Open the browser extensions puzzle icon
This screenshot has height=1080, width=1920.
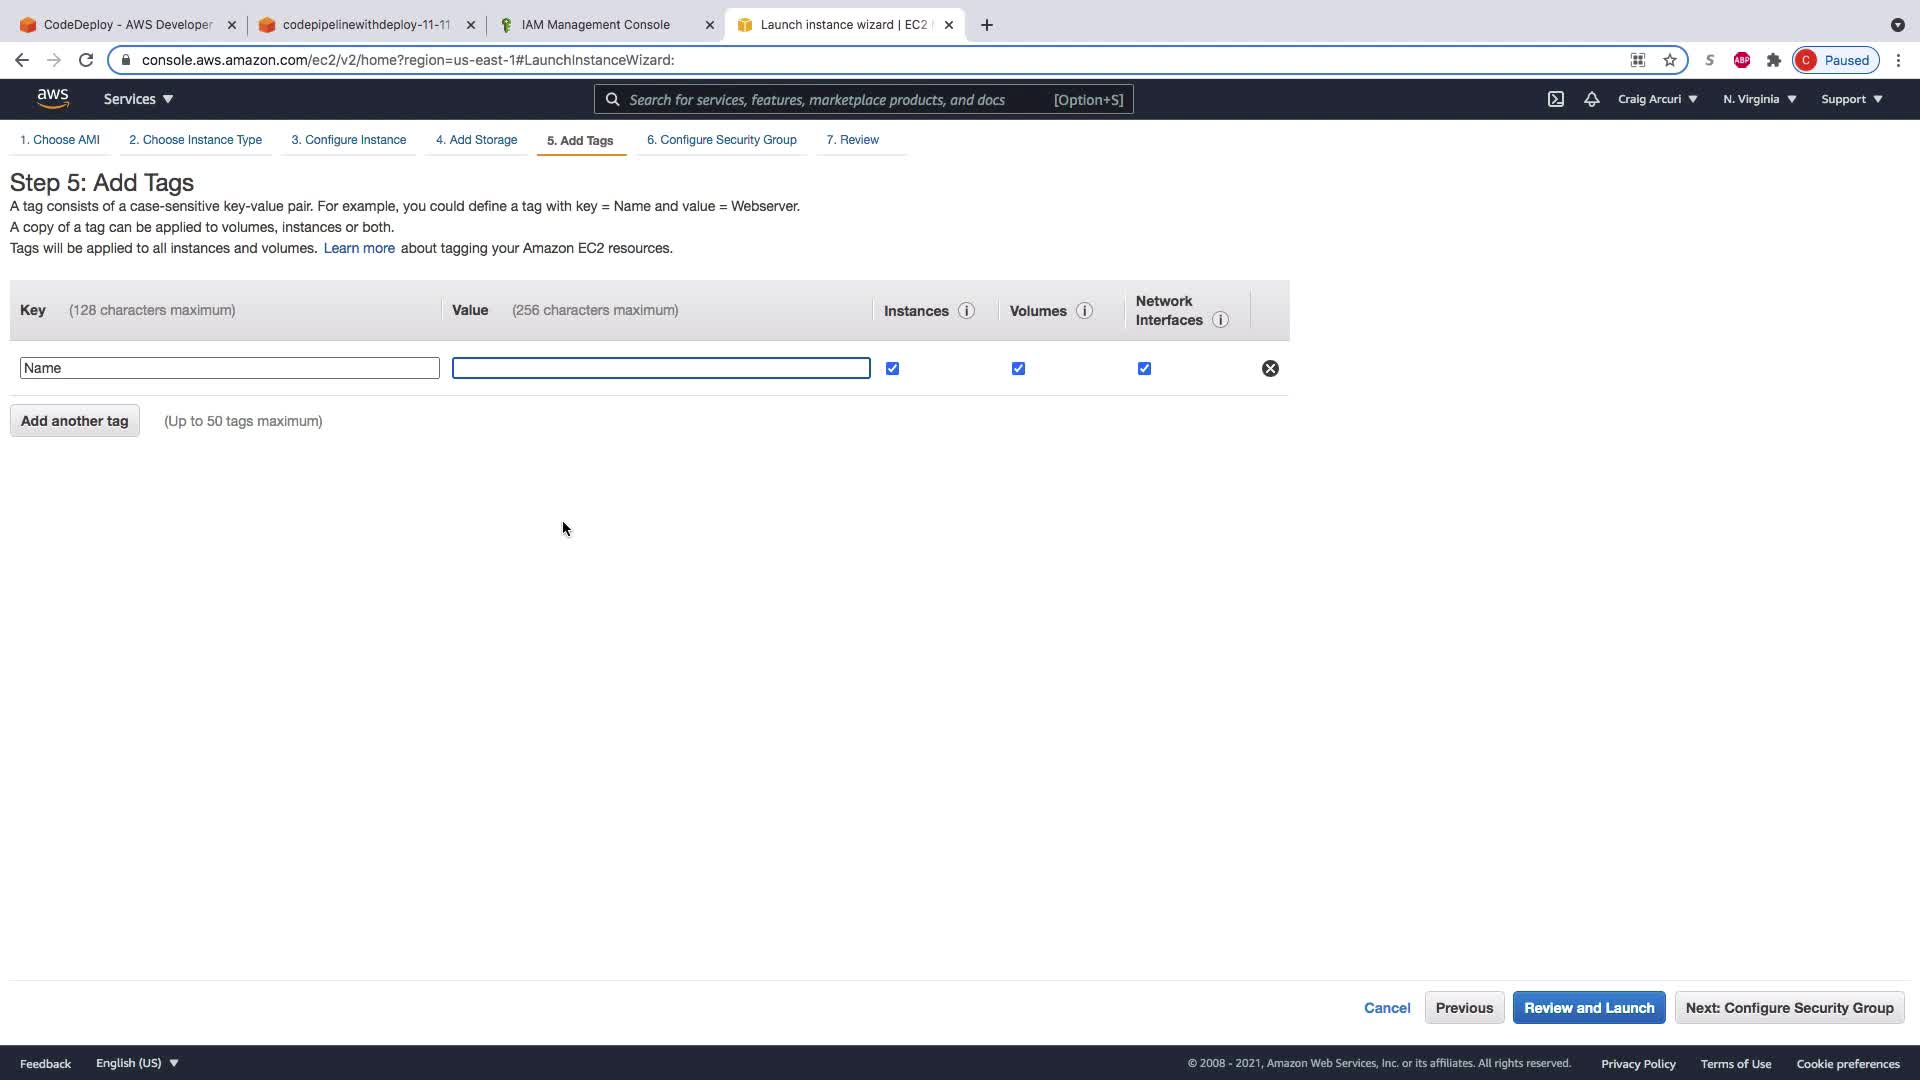tap(1774, 60)
